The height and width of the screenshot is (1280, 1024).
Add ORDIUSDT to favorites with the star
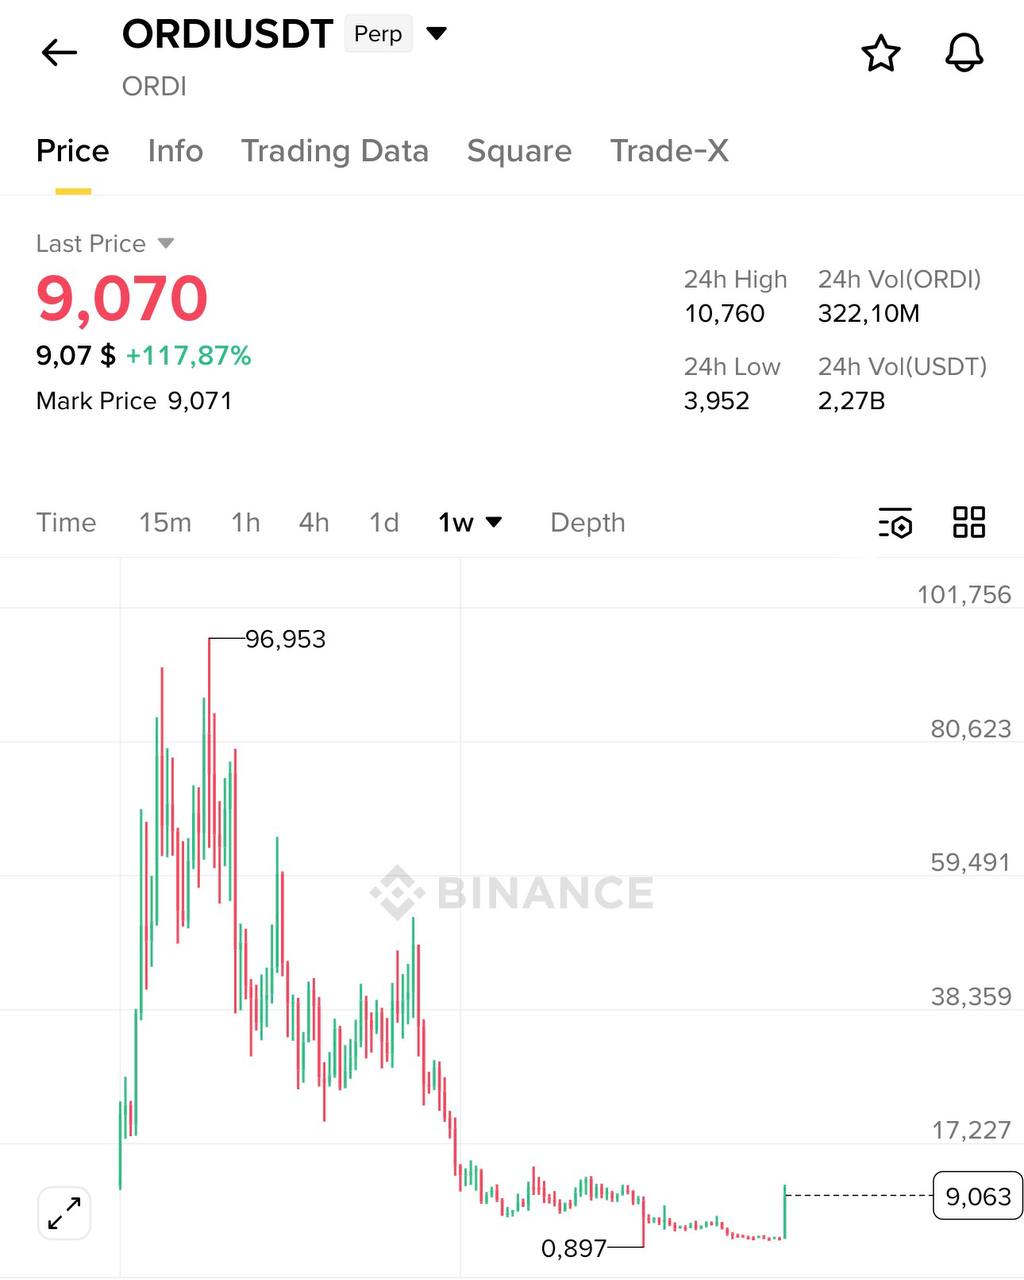(x=881, y=53)
